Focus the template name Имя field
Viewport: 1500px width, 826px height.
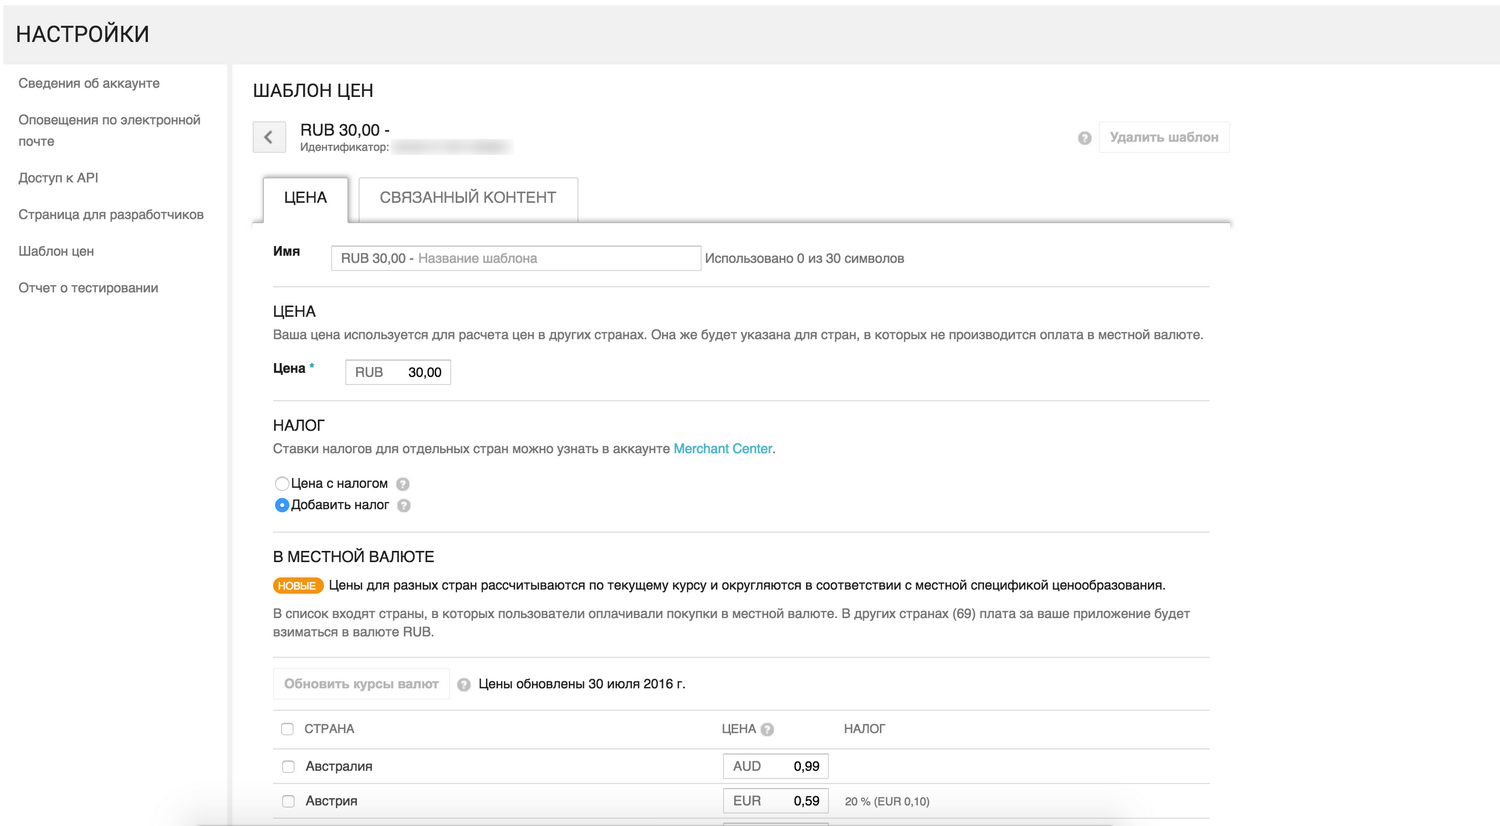pos(516,258)
